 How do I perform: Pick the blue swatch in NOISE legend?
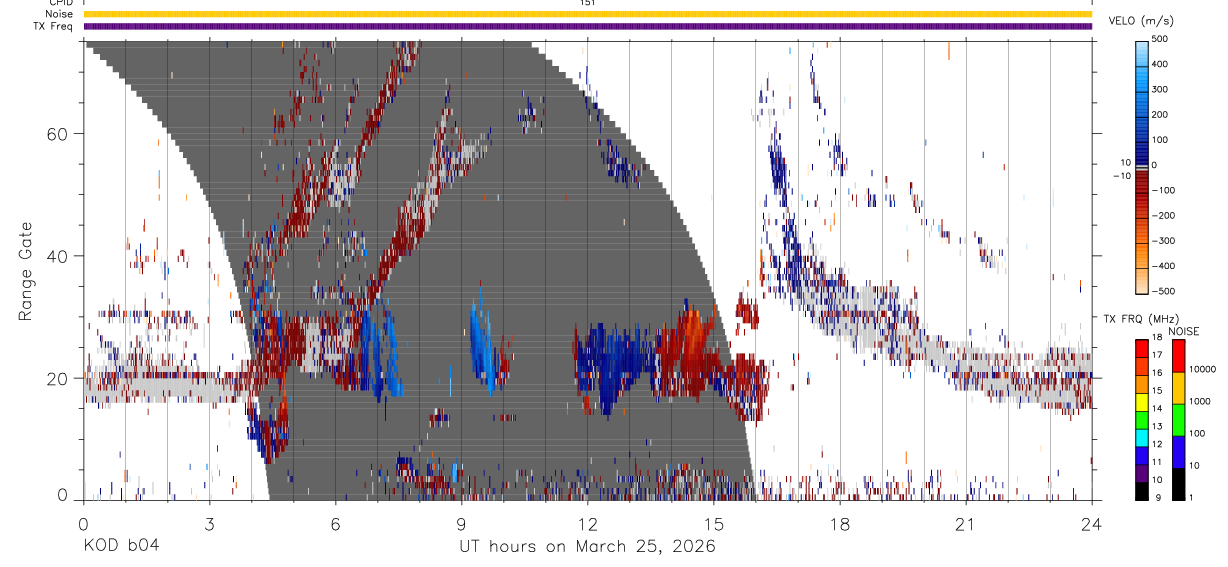coord(1177,451)
